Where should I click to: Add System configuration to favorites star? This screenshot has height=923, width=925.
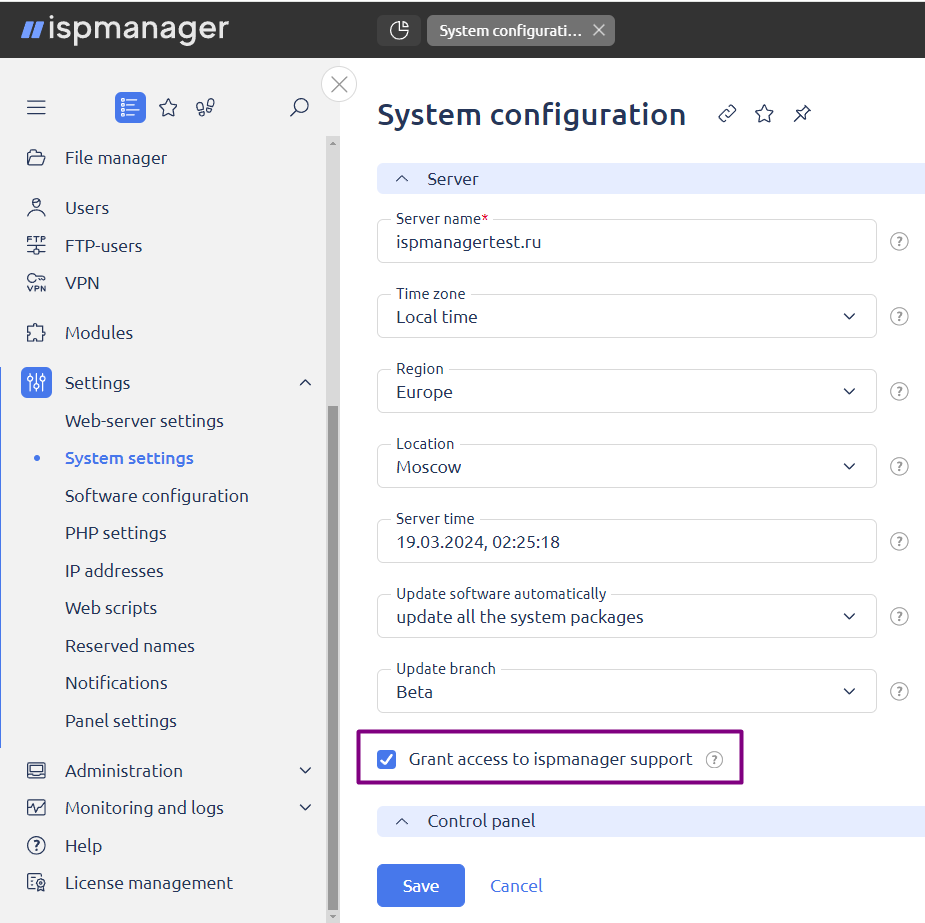(x=764, y=113)
